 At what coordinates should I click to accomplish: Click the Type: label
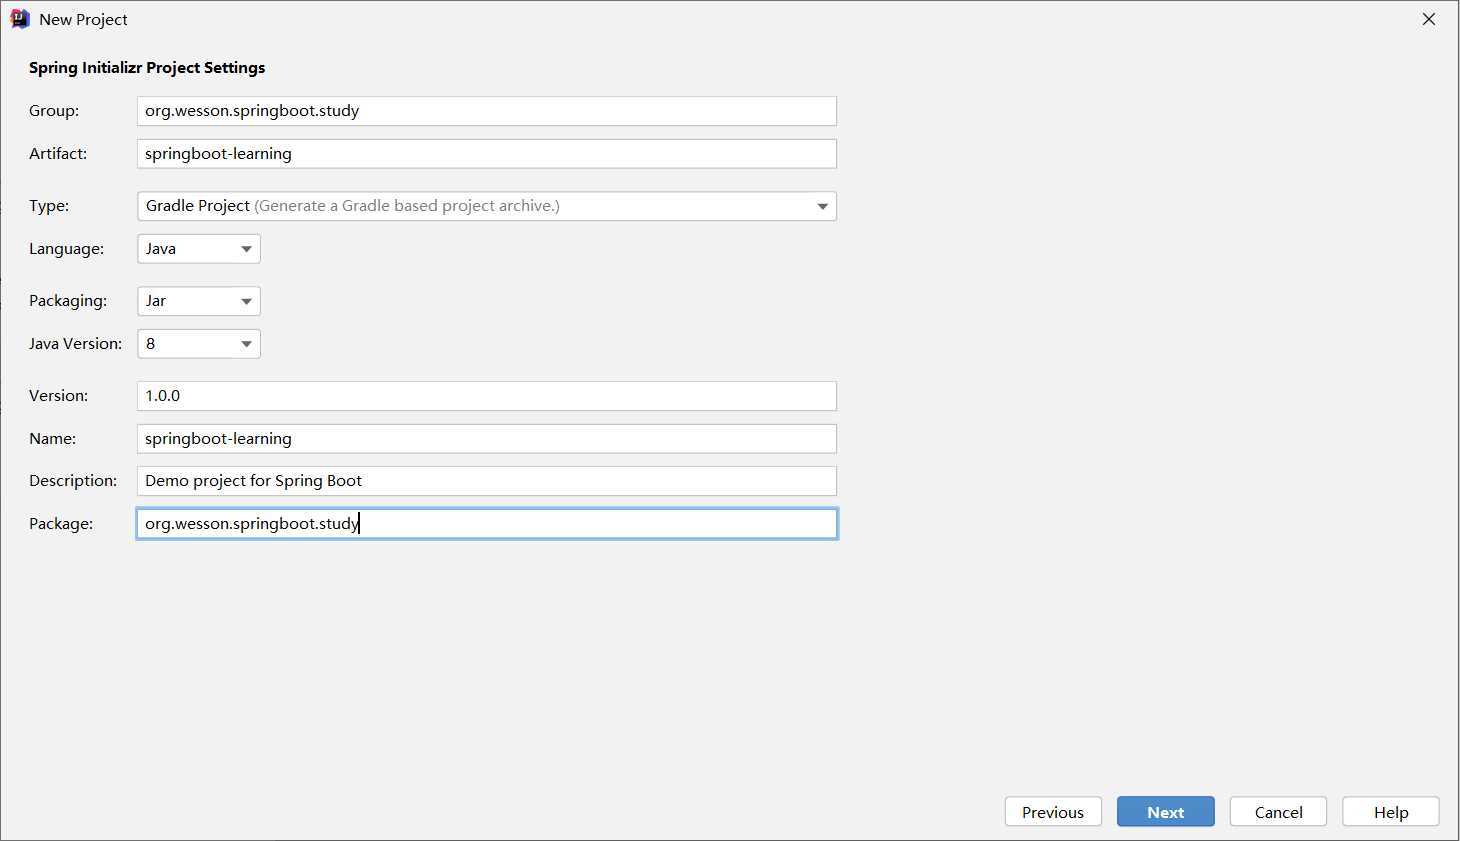pyautogui.click(x=49, y=206)
